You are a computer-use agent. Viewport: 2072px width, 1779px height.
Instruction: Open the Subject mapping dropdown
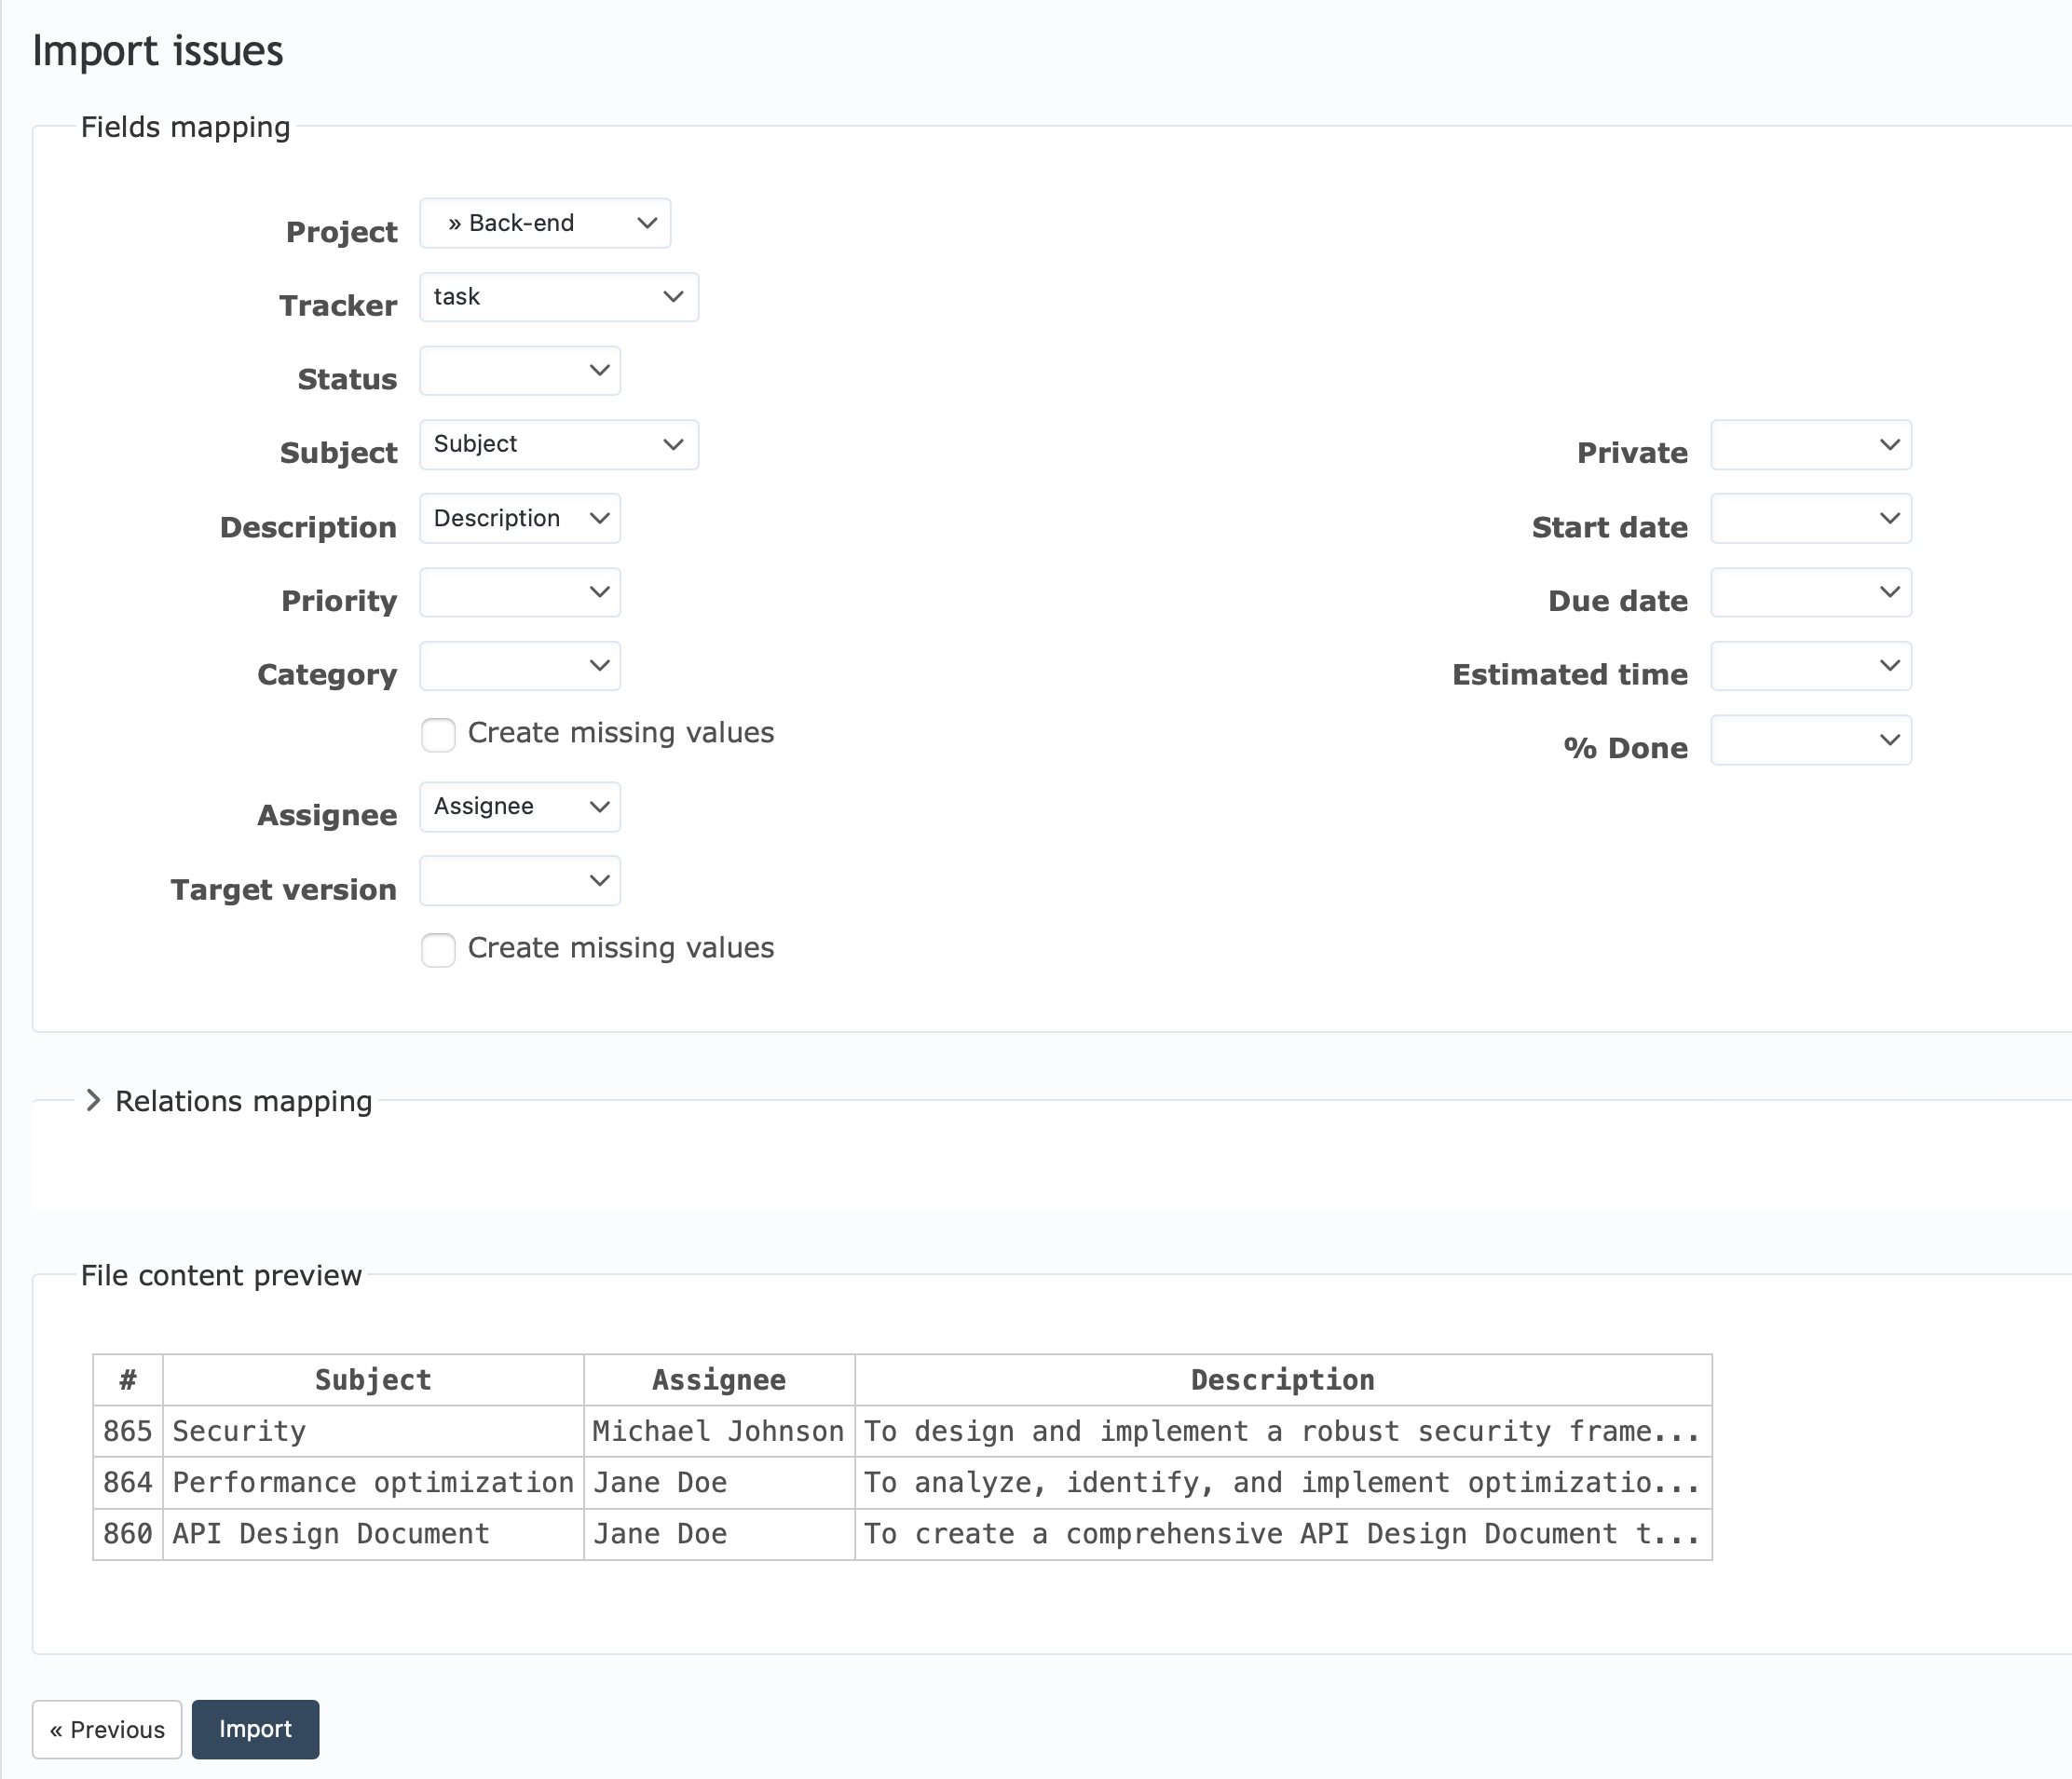(x=558, y=444)
